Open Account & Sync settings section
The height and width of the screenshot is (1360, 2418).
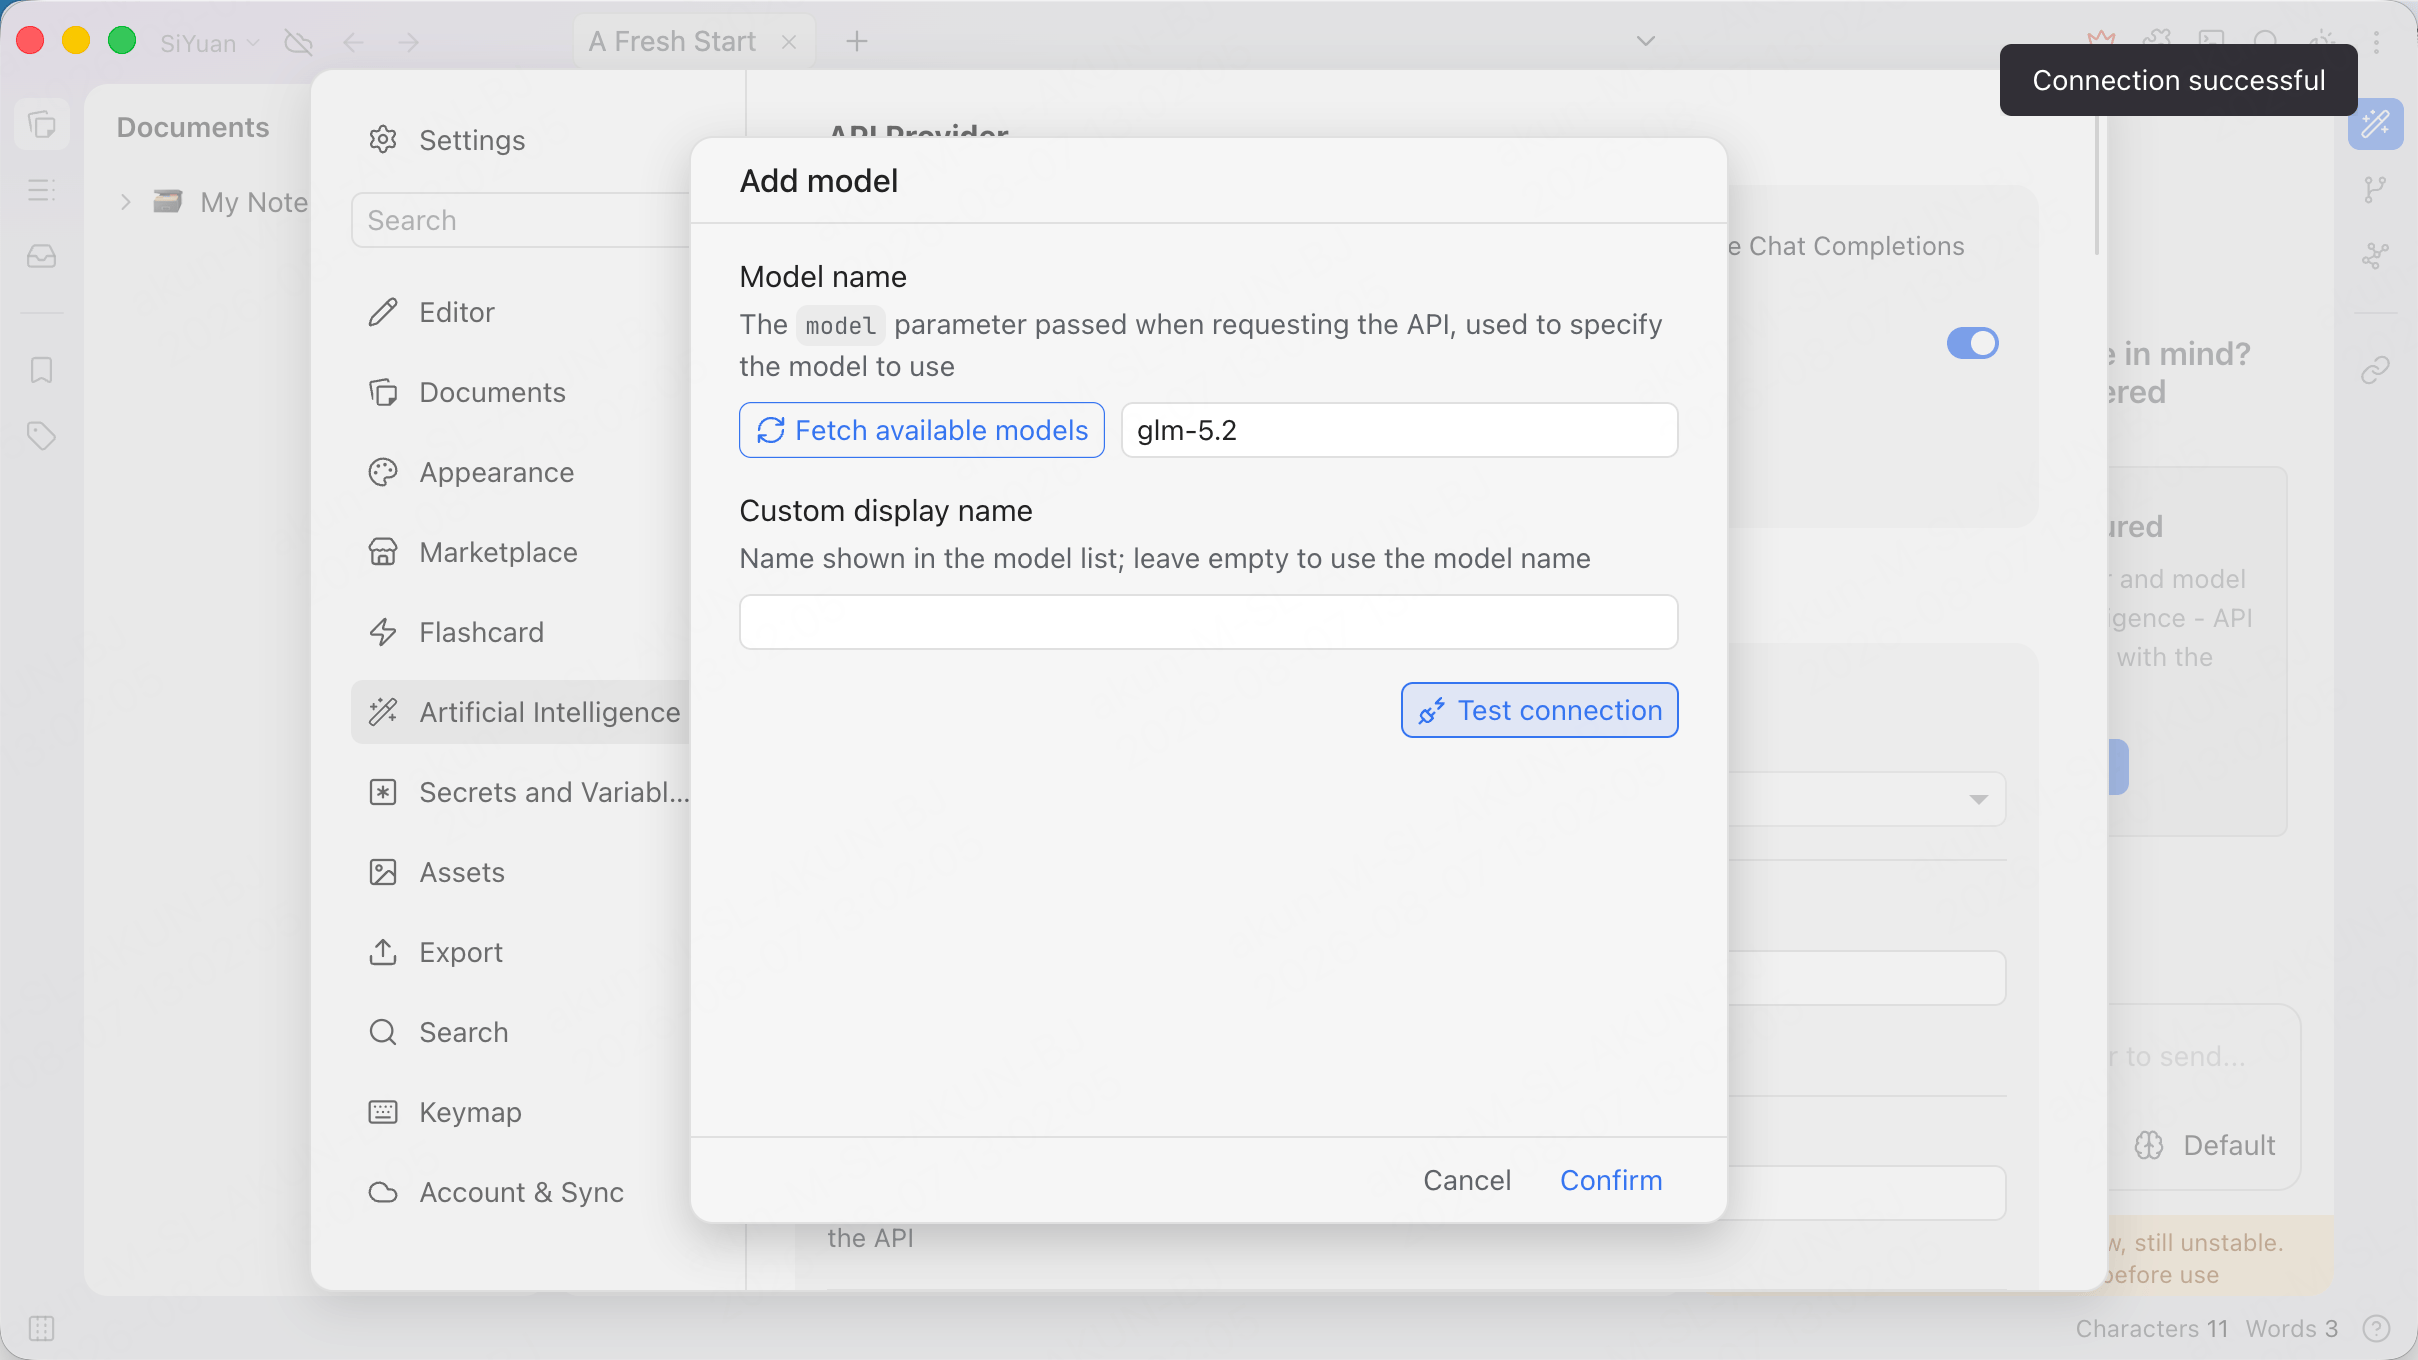pyautogui.click(x=520, y=1192)
